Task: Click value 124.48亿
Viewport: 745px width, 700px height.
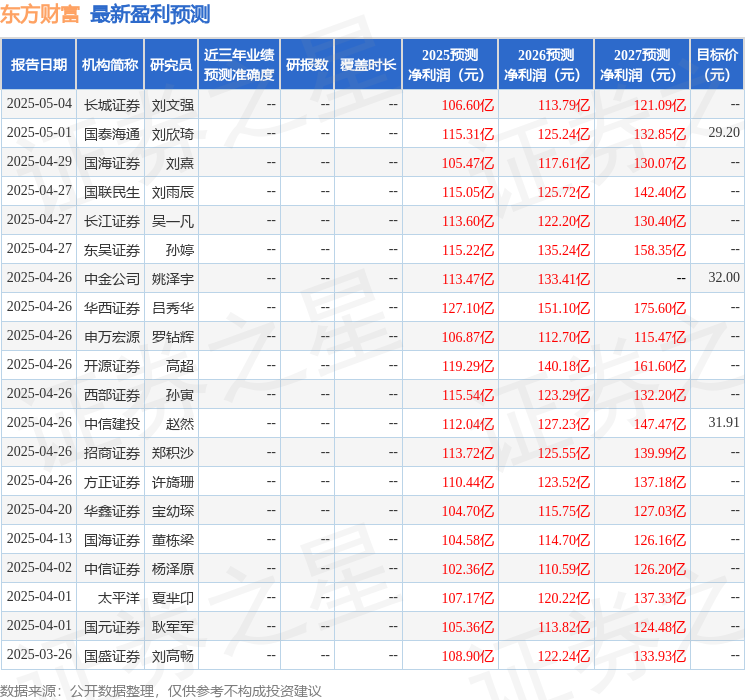Action: (x=660, y=627)
